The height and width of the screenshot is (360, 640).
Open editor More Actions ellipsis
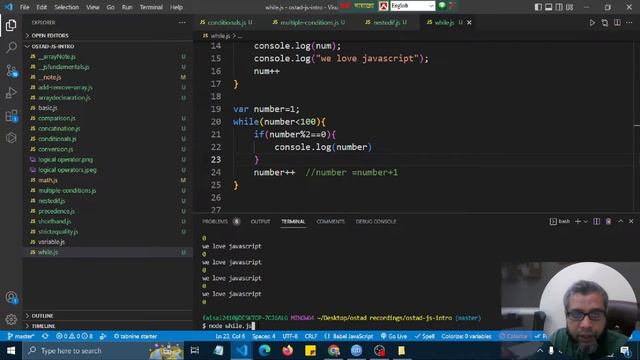tap(629, 23)
